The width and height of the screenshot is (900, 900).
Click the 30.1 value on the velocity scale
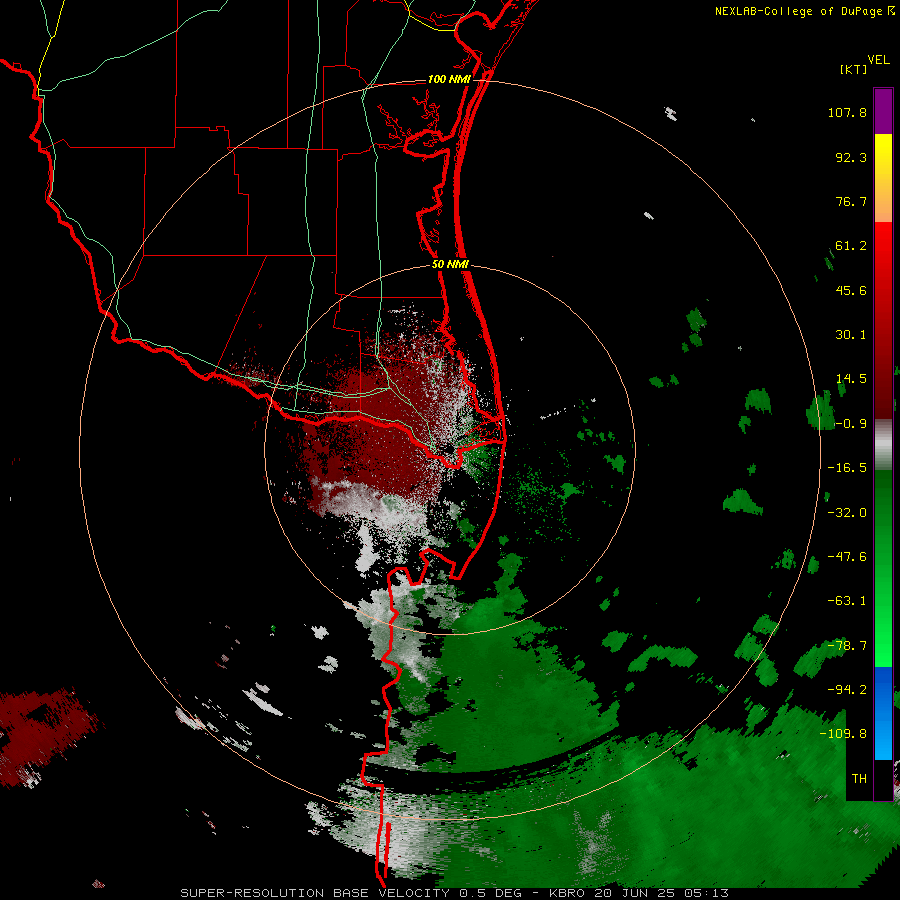(851, 335)
